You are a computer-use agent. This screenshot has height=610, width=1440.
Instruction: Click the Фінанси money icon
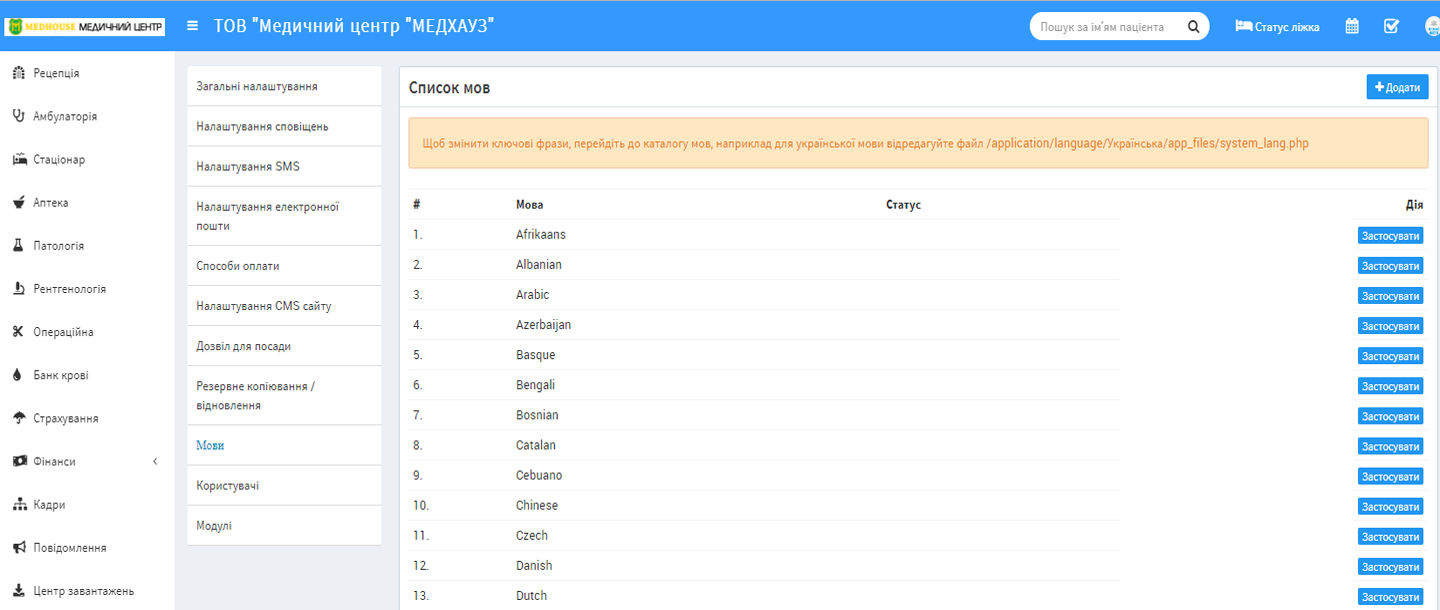18,461
